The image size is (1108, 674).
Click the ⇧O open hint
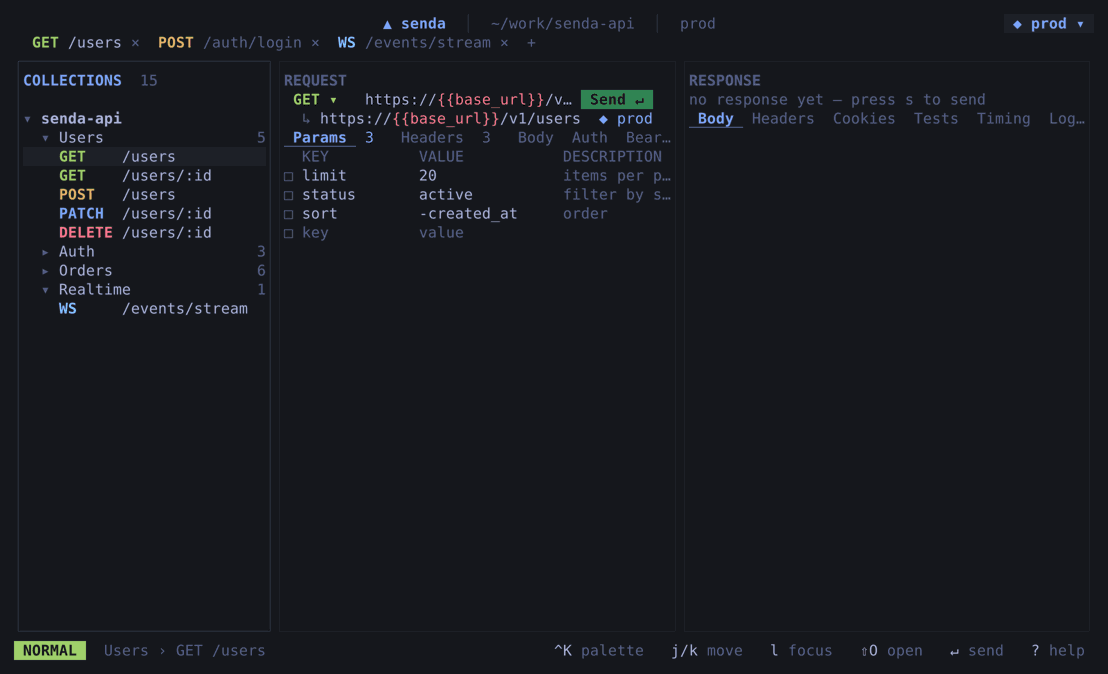pos(891,651)
